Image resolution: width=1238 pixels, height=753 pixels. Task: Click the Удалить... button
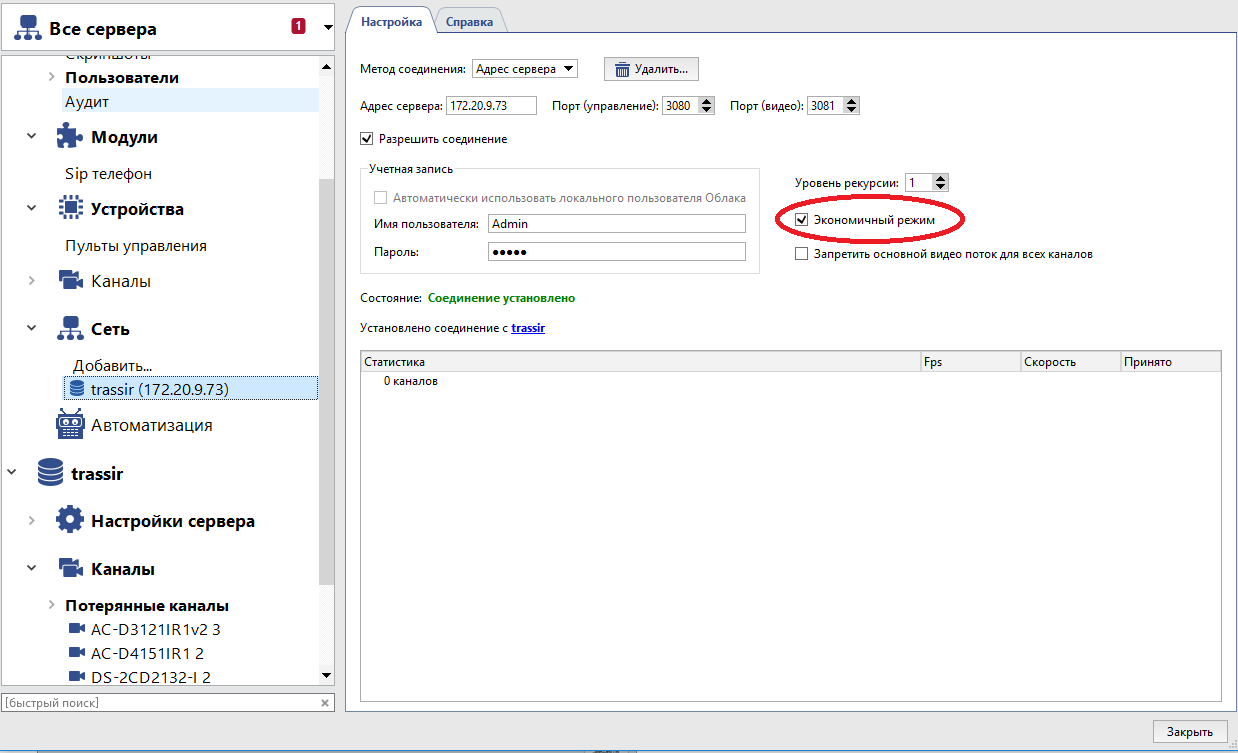(x=651, y=69)
